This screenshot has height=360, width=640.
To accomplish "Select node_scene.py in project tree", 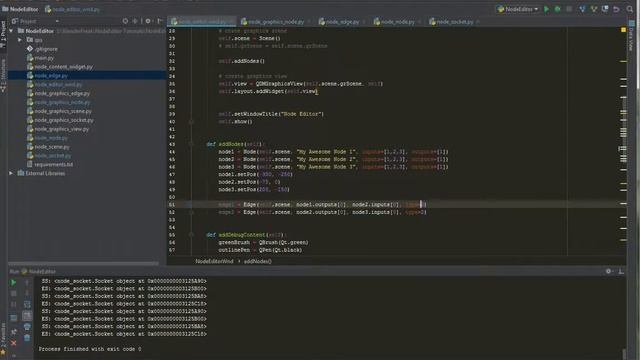I will pyautogui.click(x=52, y=147).
